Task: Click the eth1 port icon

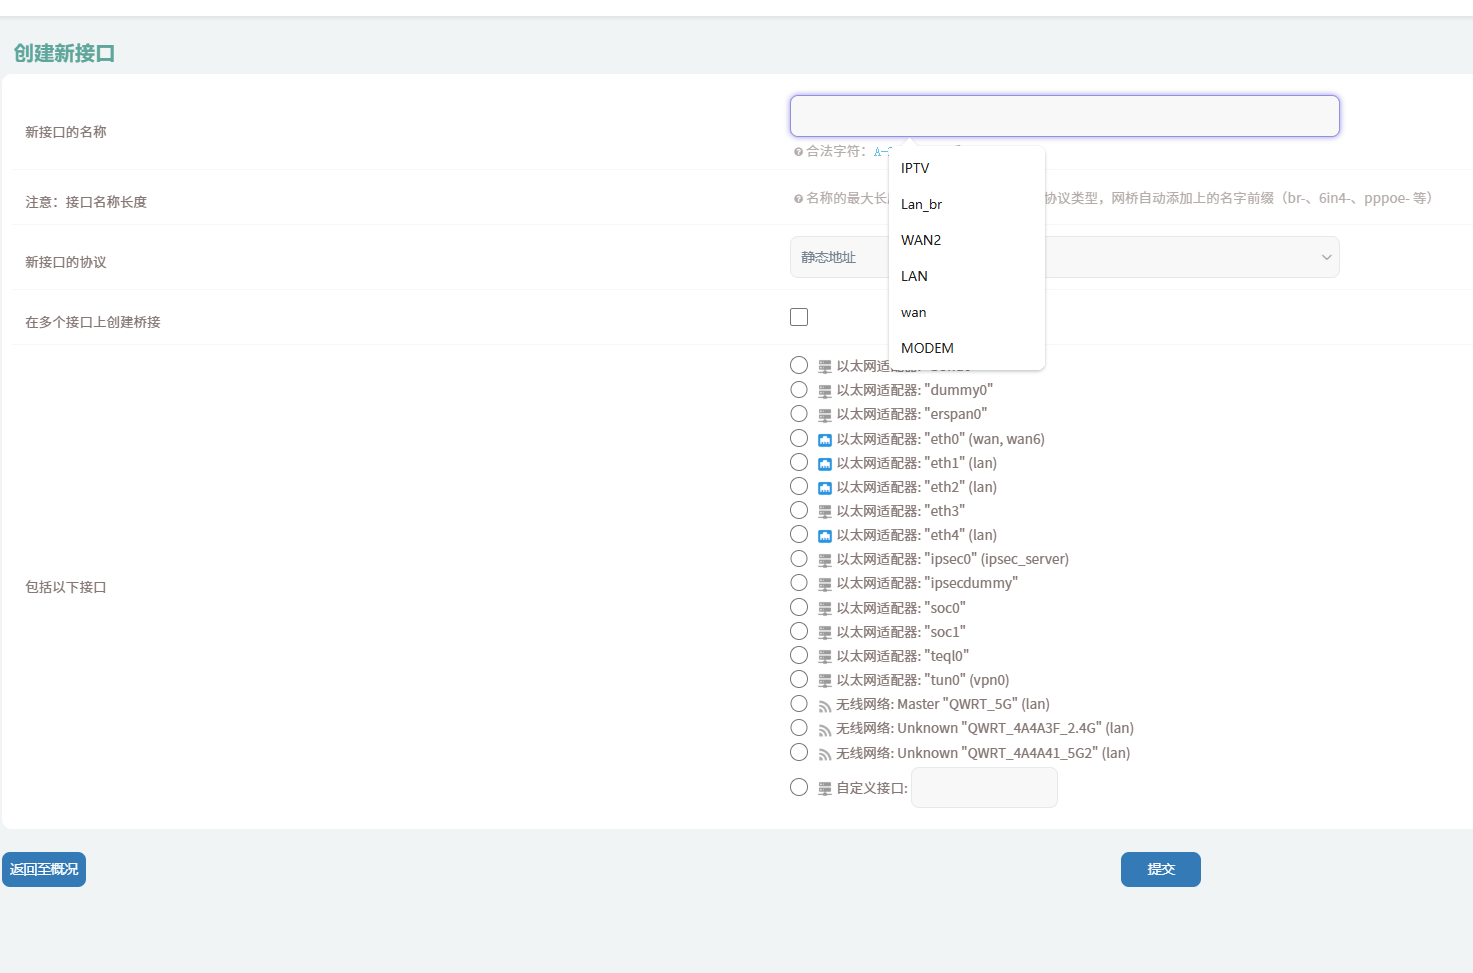Action: [x=825, y=464]
